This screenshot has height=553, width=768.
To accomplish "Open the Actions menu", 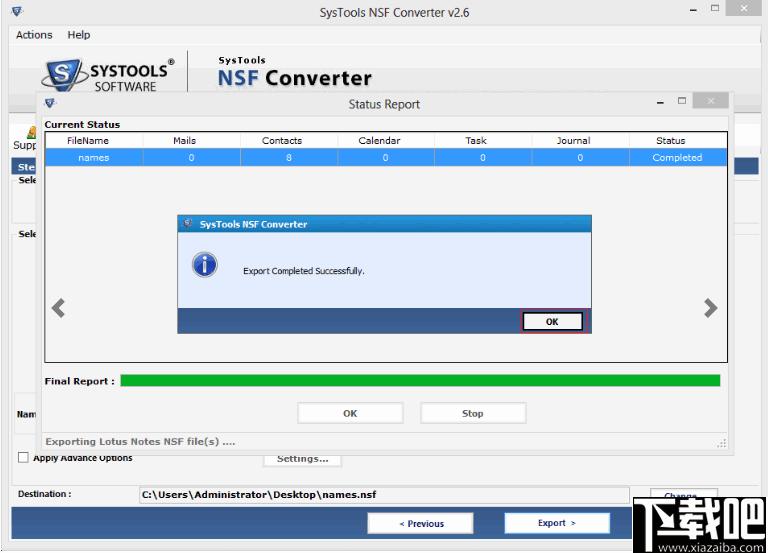I will point(34,35).
